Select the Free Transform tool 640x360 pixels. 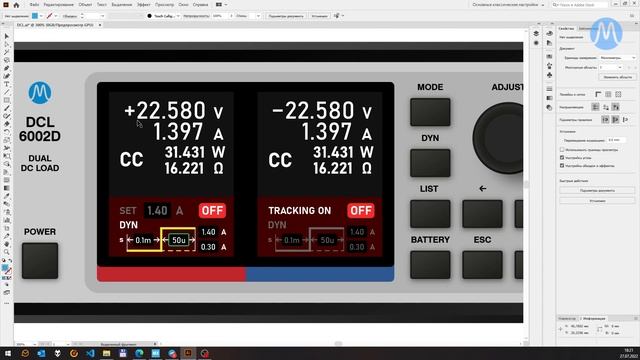point(7,156)
